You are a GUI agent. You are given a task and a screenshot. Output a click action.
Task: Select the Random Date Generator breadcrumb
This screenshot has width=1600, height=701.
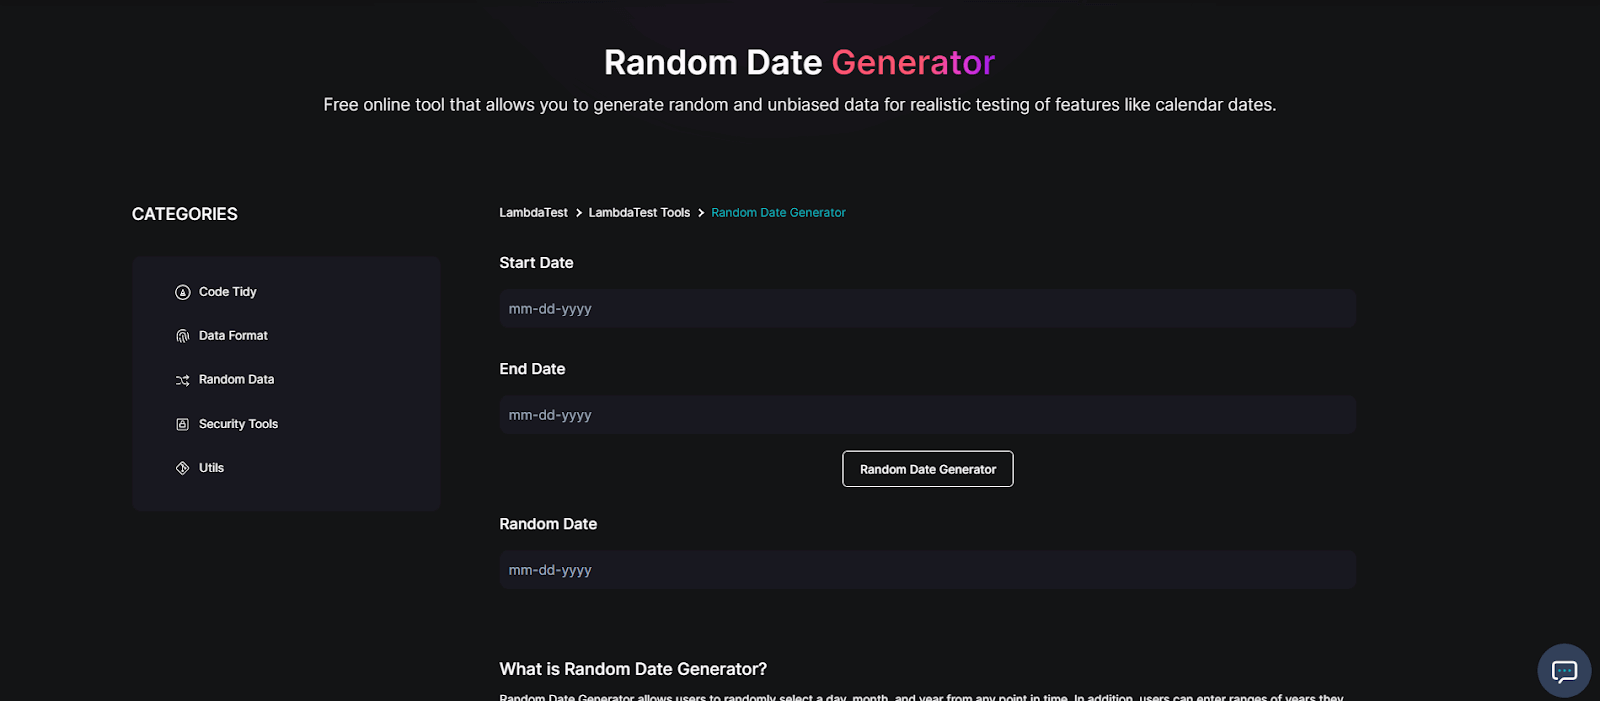[778, 212]
